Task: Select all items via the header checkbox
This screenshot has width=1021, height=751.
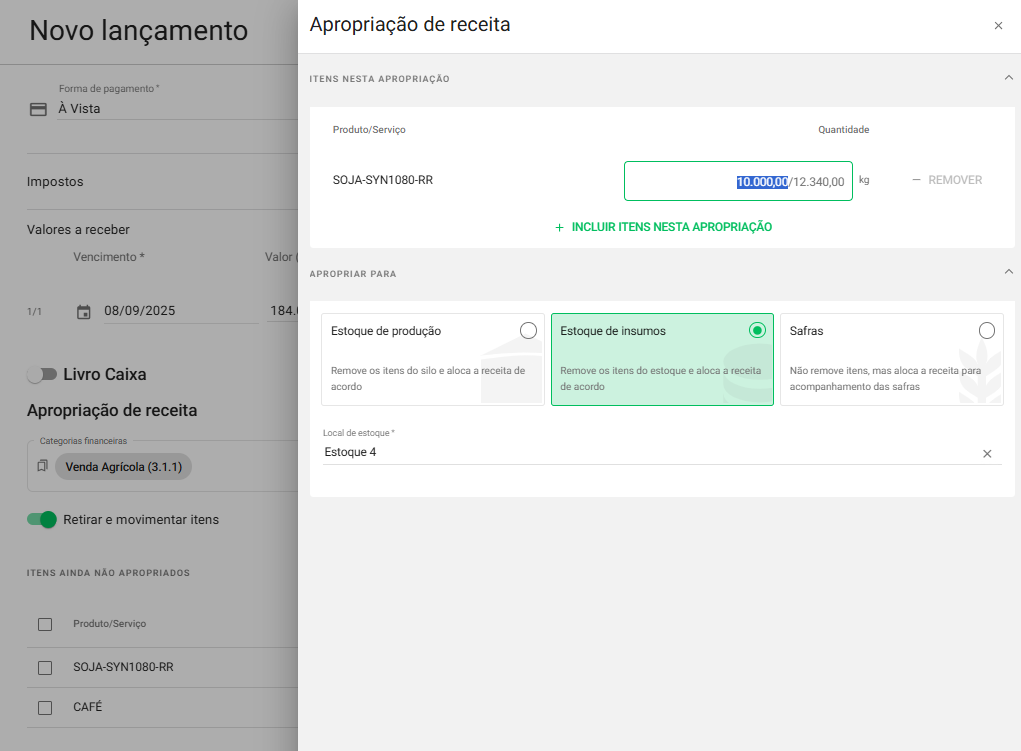Action: (x=45, y=624)
